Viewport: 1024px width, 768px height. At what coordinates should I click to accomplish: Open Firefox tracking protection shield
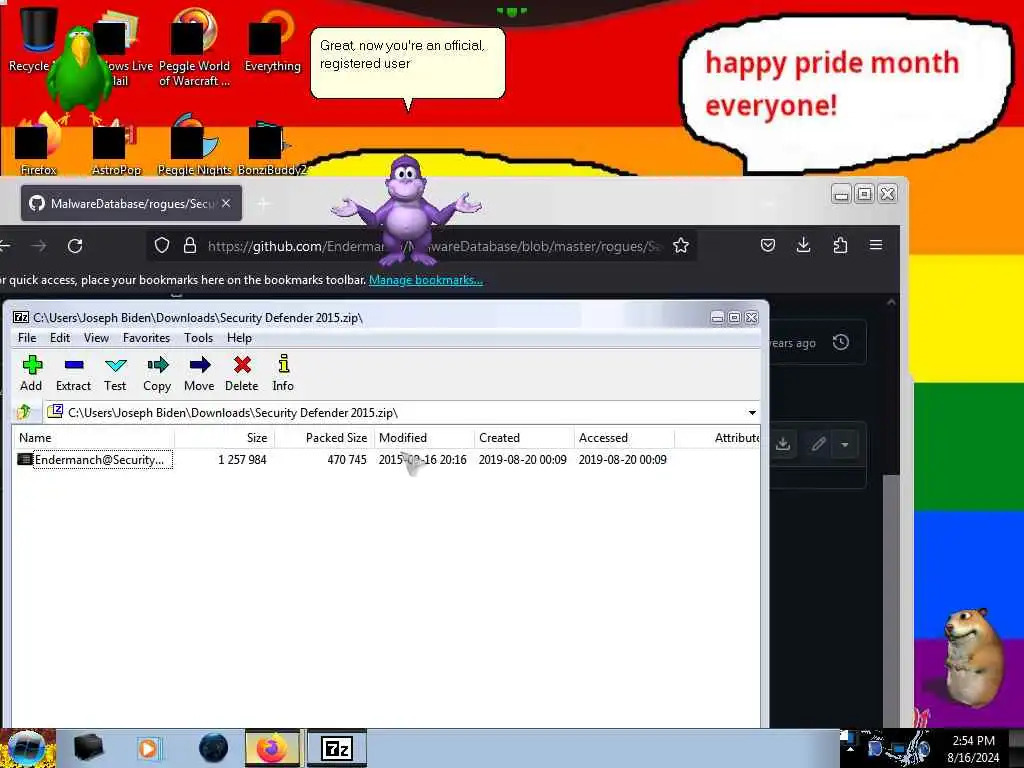click(161, 246)
